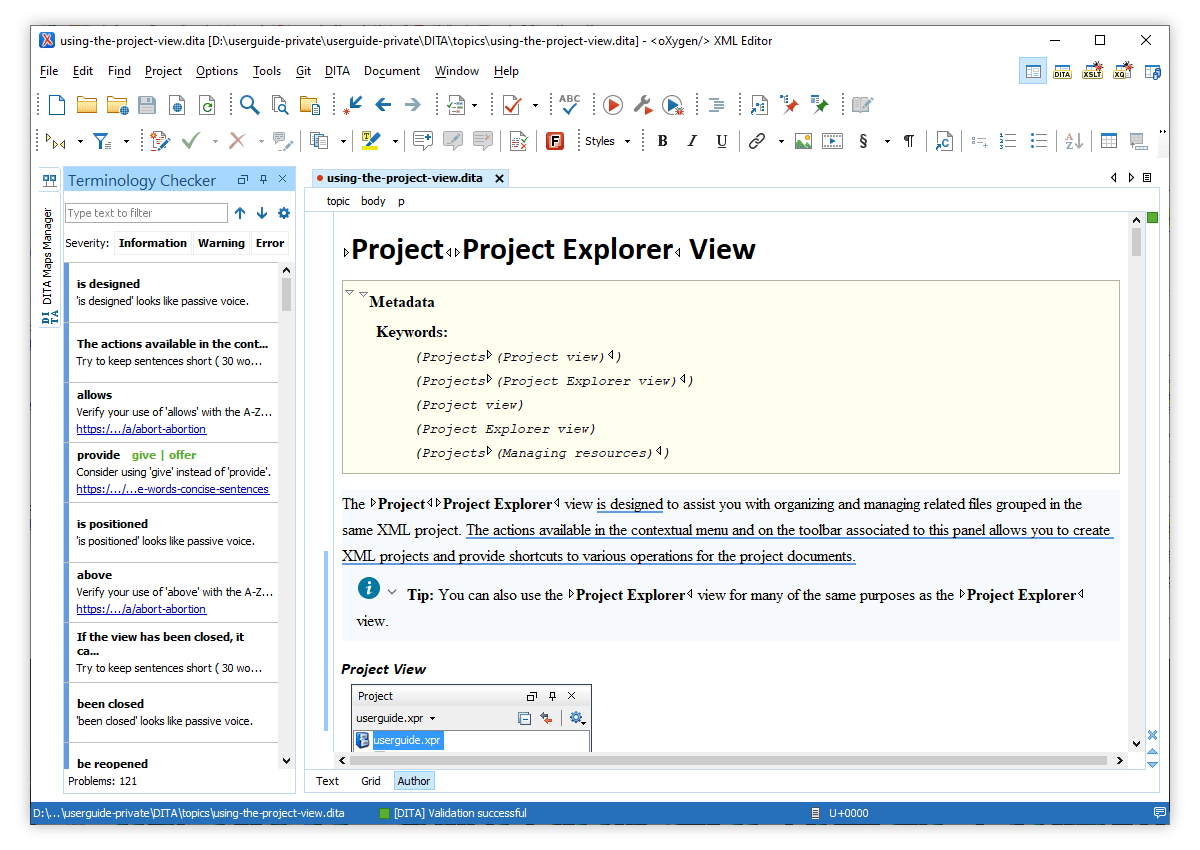1200x850 pixels.
Task: Insert a bulleted list icon
Action: (1039, 141)
